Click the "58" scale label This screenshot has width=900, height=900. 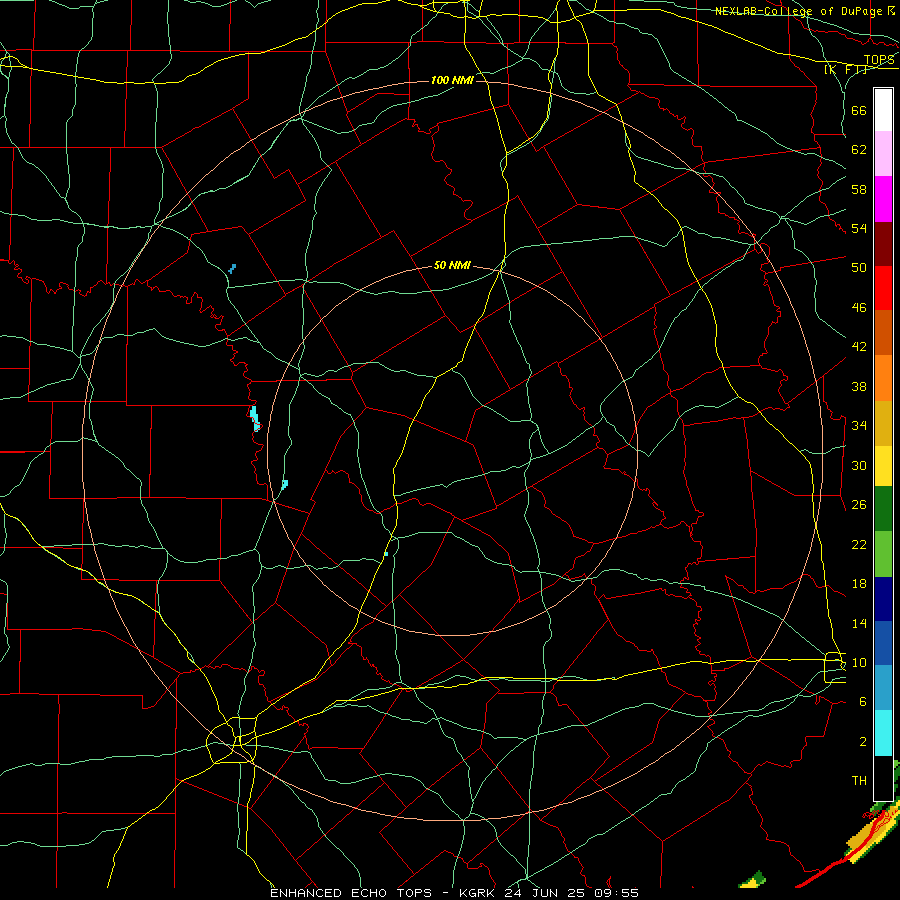(x=859, y=189)
